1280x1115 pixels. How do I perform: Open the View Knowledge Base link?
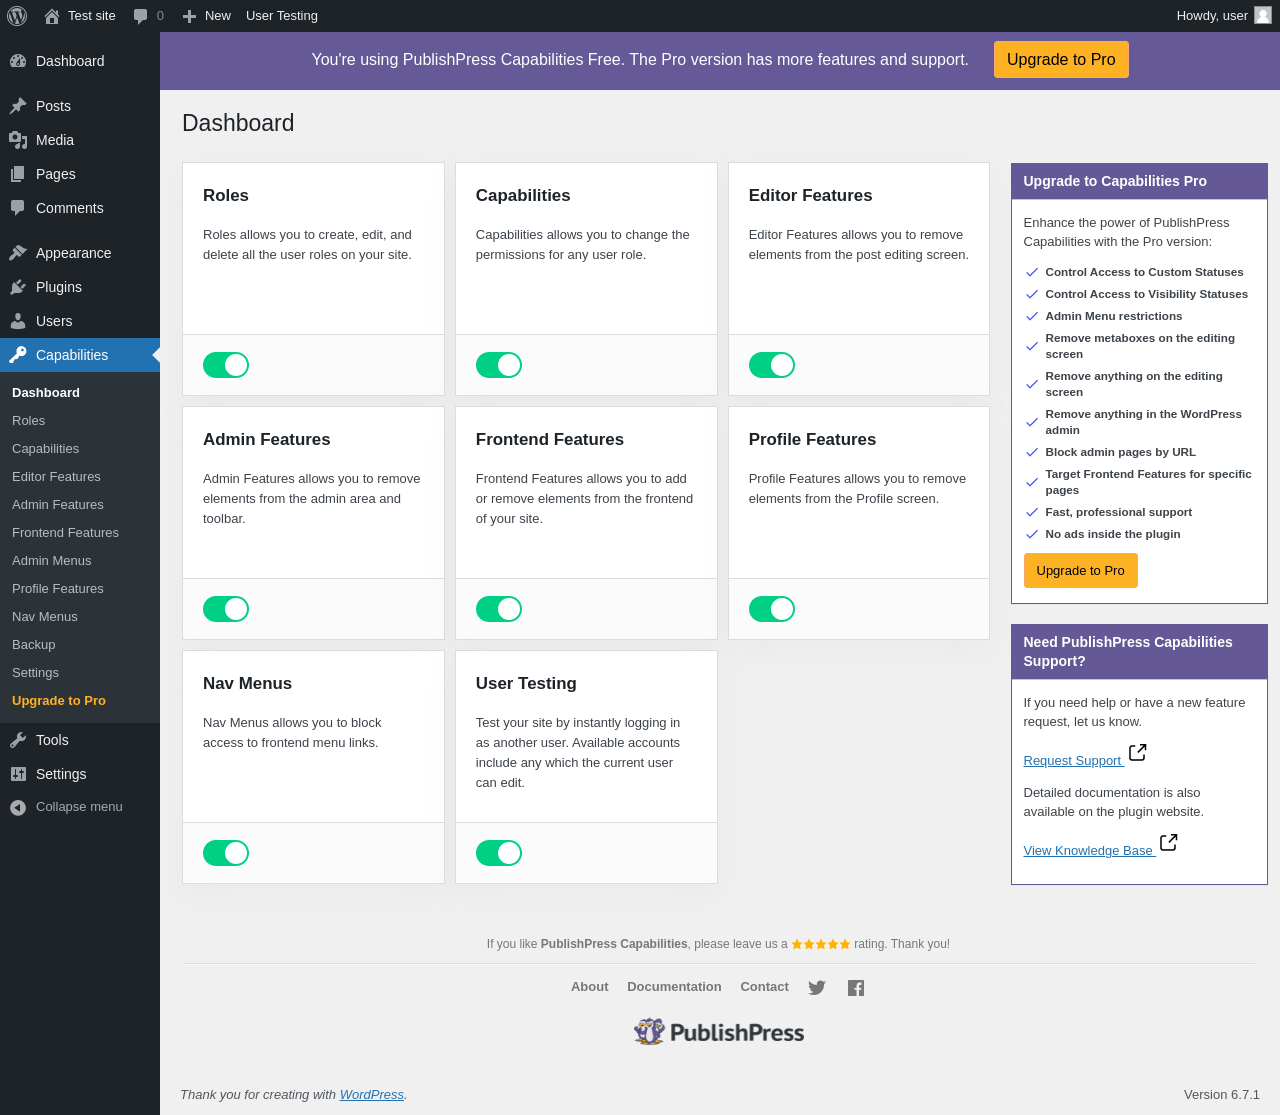pyautogui.click(x=1088, y=851)
